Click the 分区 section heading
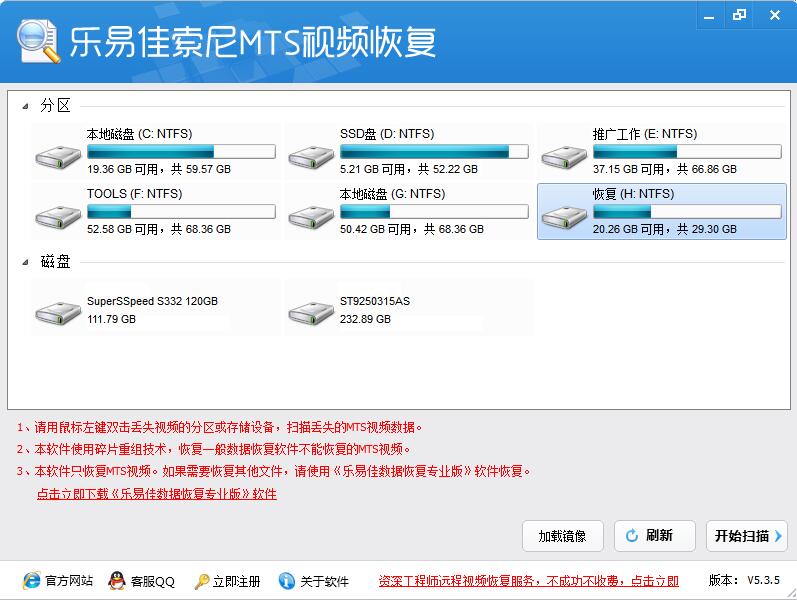Viewport: 797px width, 600px height. coord(55,106)
